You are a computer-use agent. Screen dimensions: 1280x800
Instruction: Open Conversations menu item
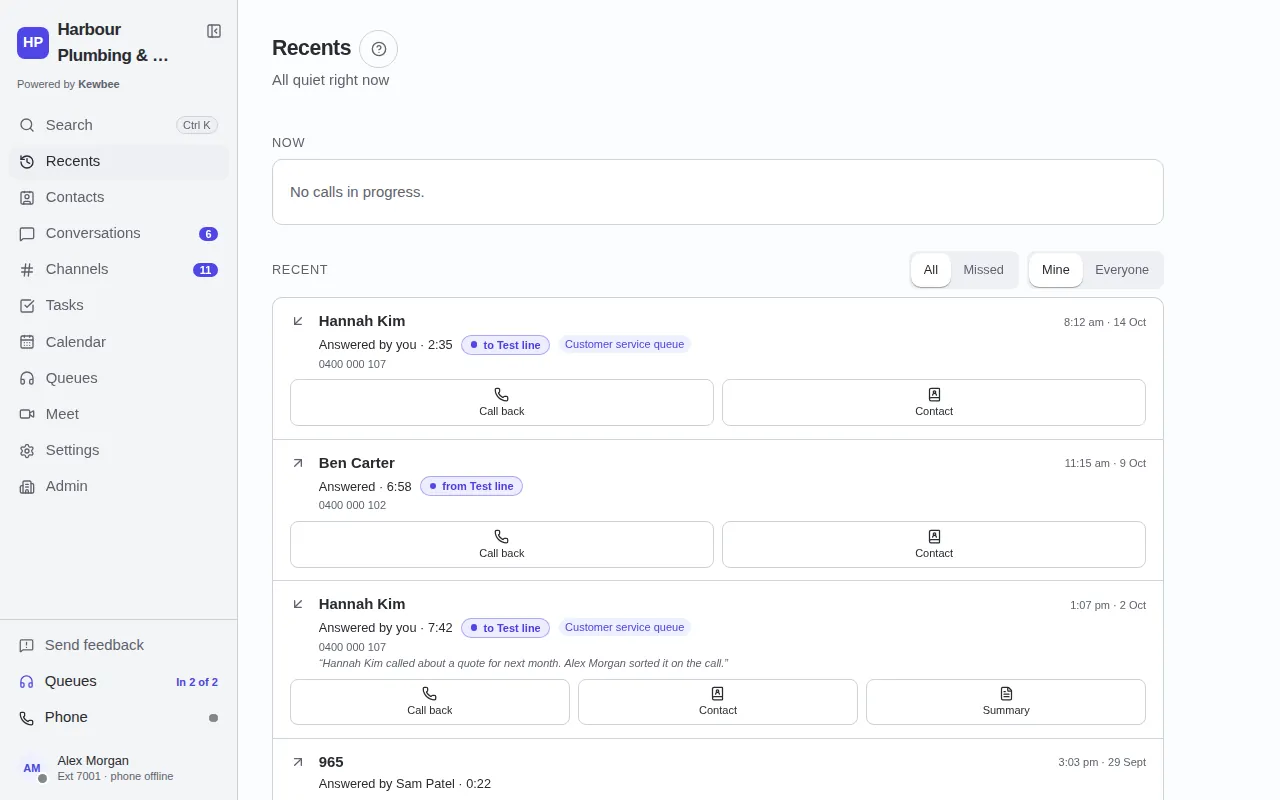119,233
